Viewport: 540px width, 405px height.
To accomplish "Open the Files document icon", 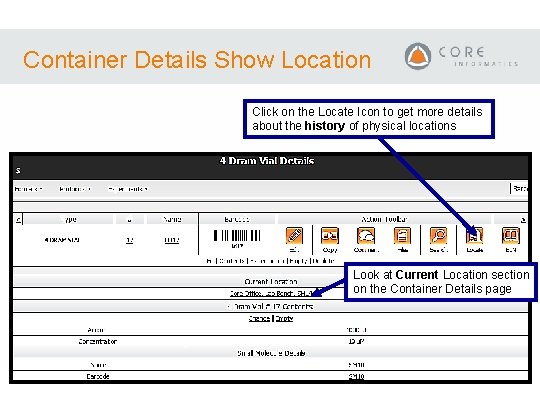I will tap(402, 236).
